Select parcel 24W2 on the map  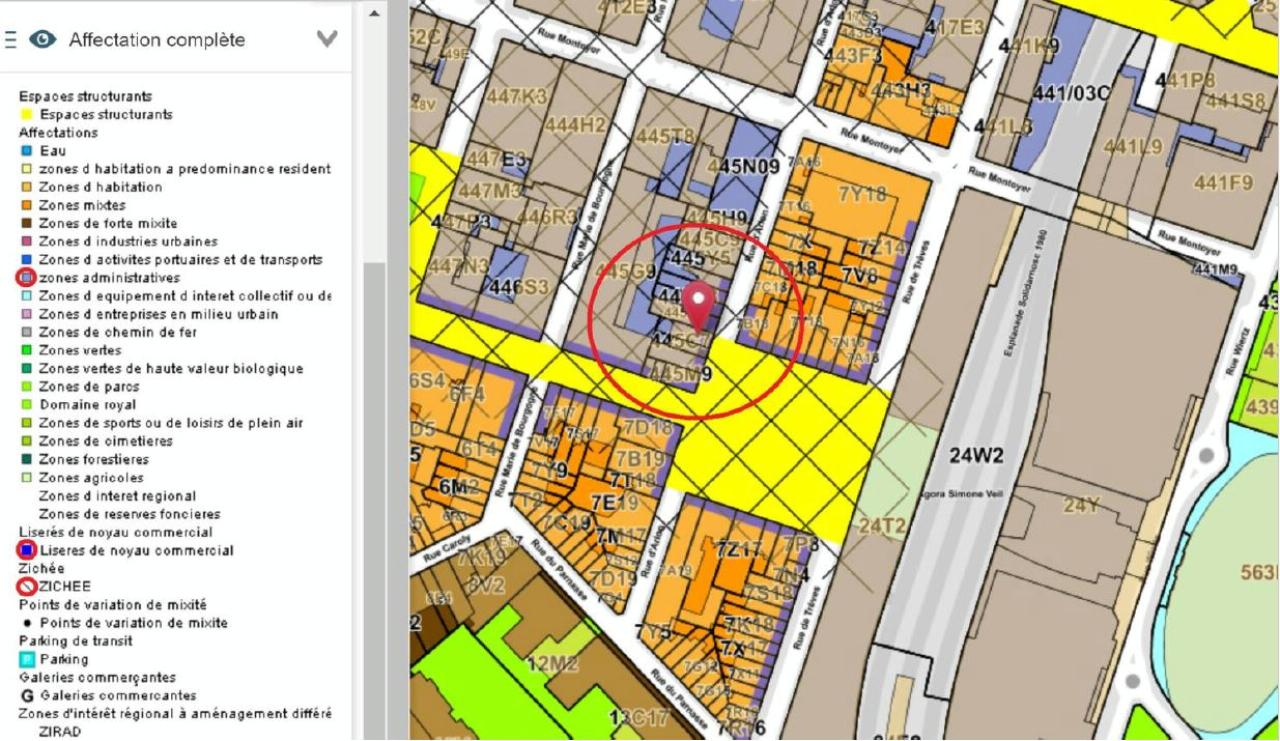pos(975,457)
